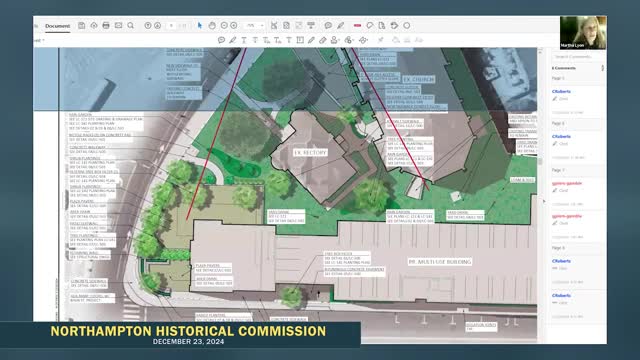Click the page number input field
This screenshot has height=360, width=640.
[171, 25]
